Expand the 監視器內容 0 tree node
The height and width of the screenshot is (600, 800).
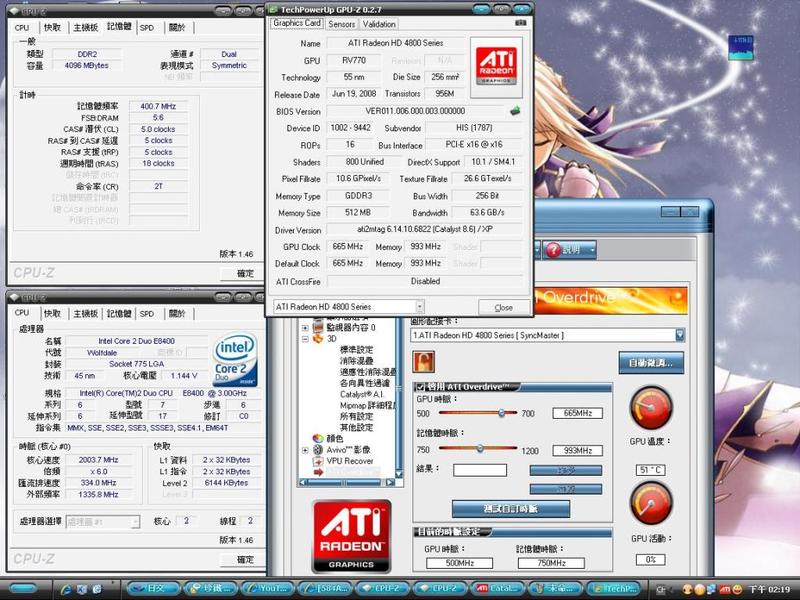pyautogui.click(x=305, y=328)
